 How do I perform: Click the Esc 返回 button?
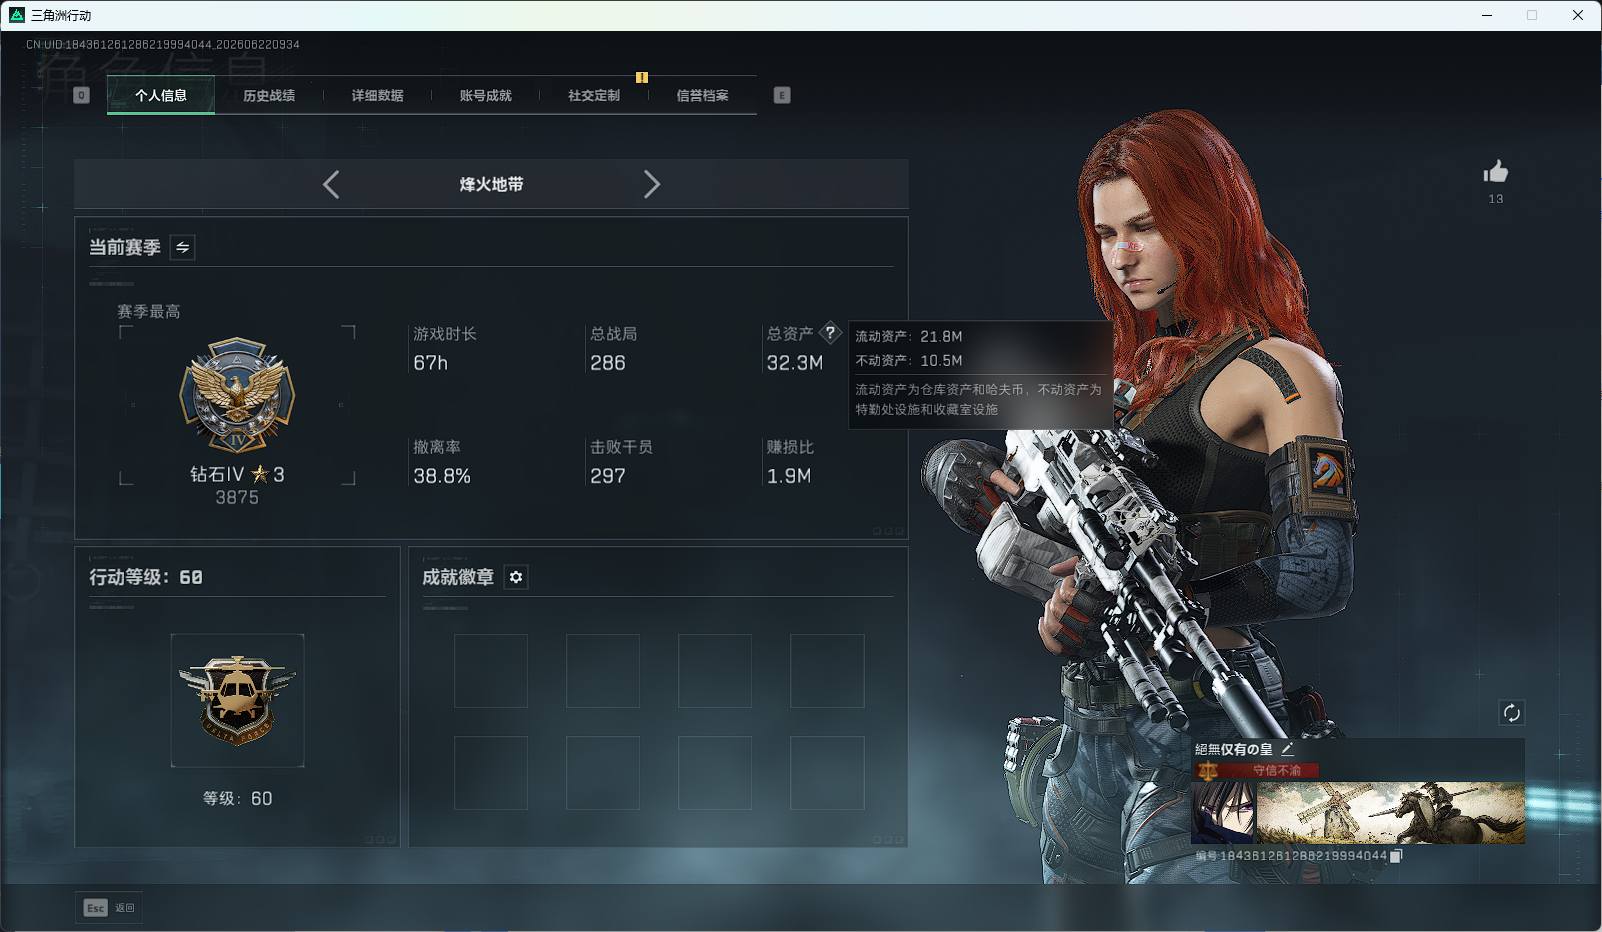[109, 908]
